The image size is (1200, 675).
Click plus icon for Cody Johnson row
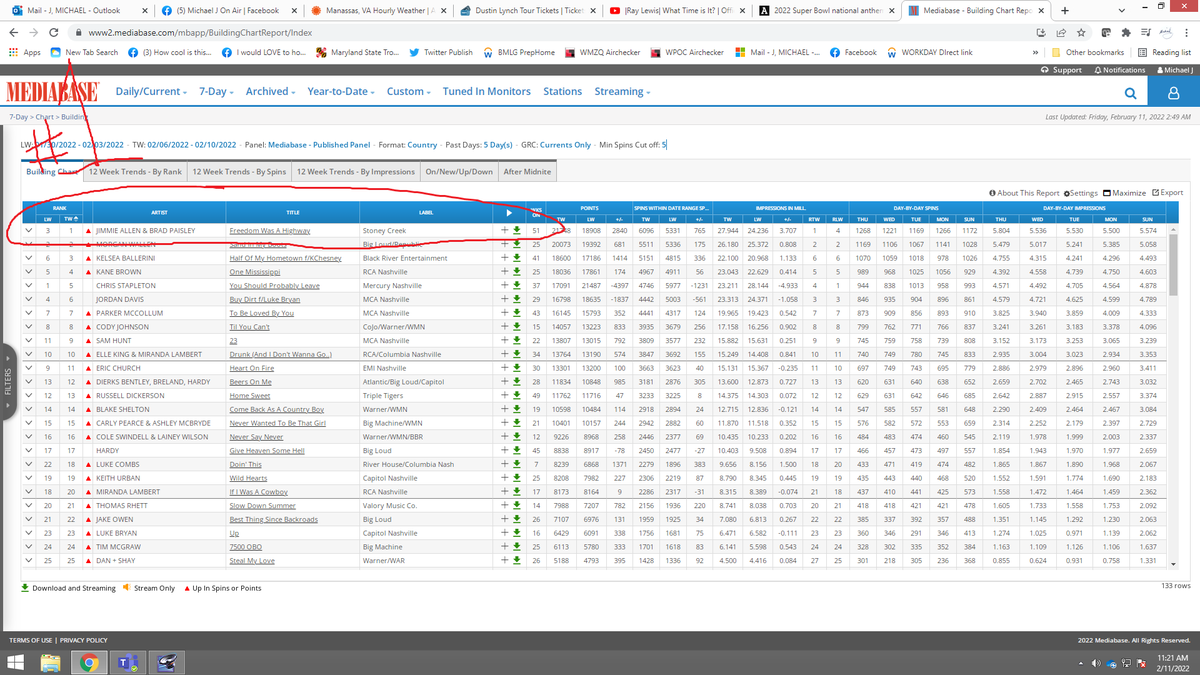tap(505, 327)
